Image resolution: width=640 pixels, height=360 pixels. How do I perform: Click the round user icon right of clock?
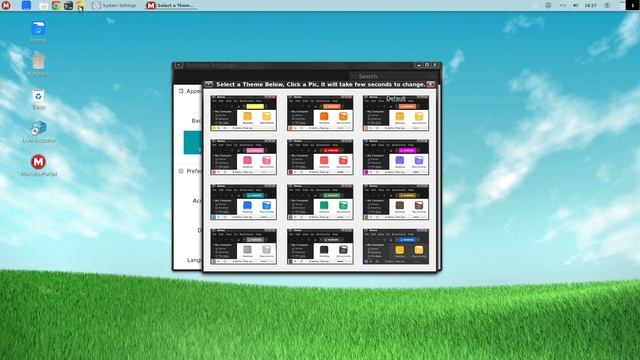[607, 5]
